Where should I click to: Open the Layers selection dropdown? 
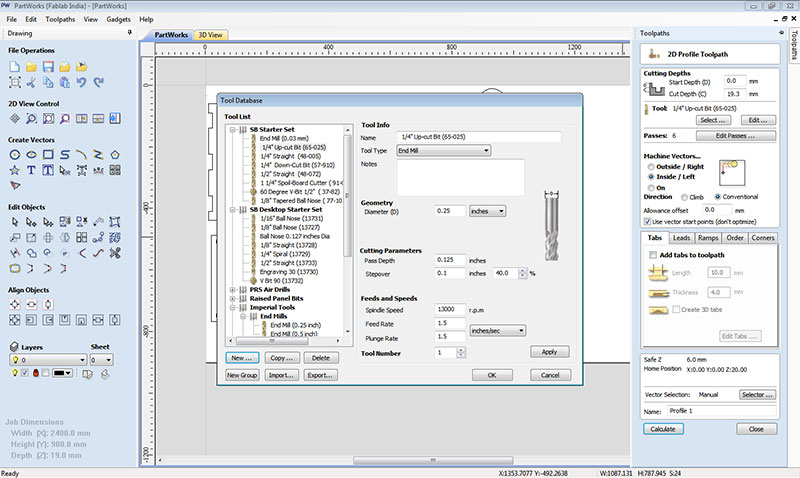click(48, 360)
